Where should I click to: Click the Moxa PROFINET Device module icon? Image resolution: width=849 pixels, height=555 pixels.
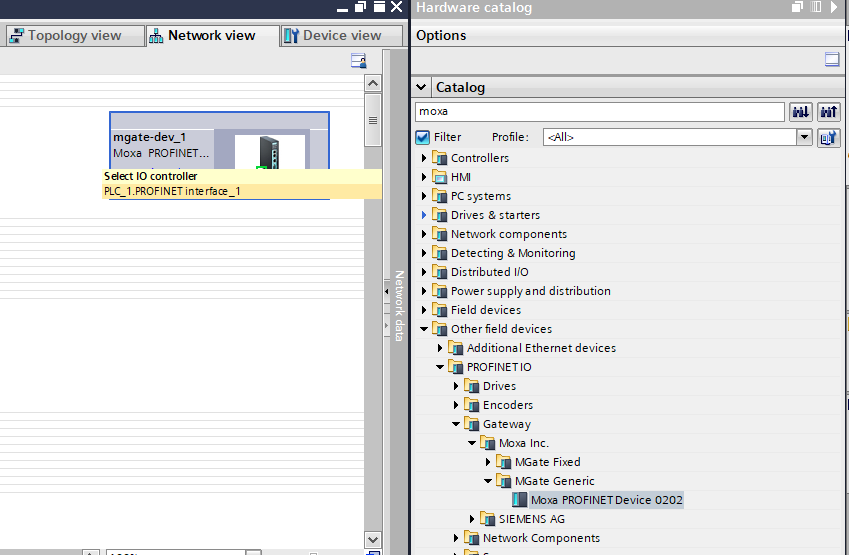520,500
